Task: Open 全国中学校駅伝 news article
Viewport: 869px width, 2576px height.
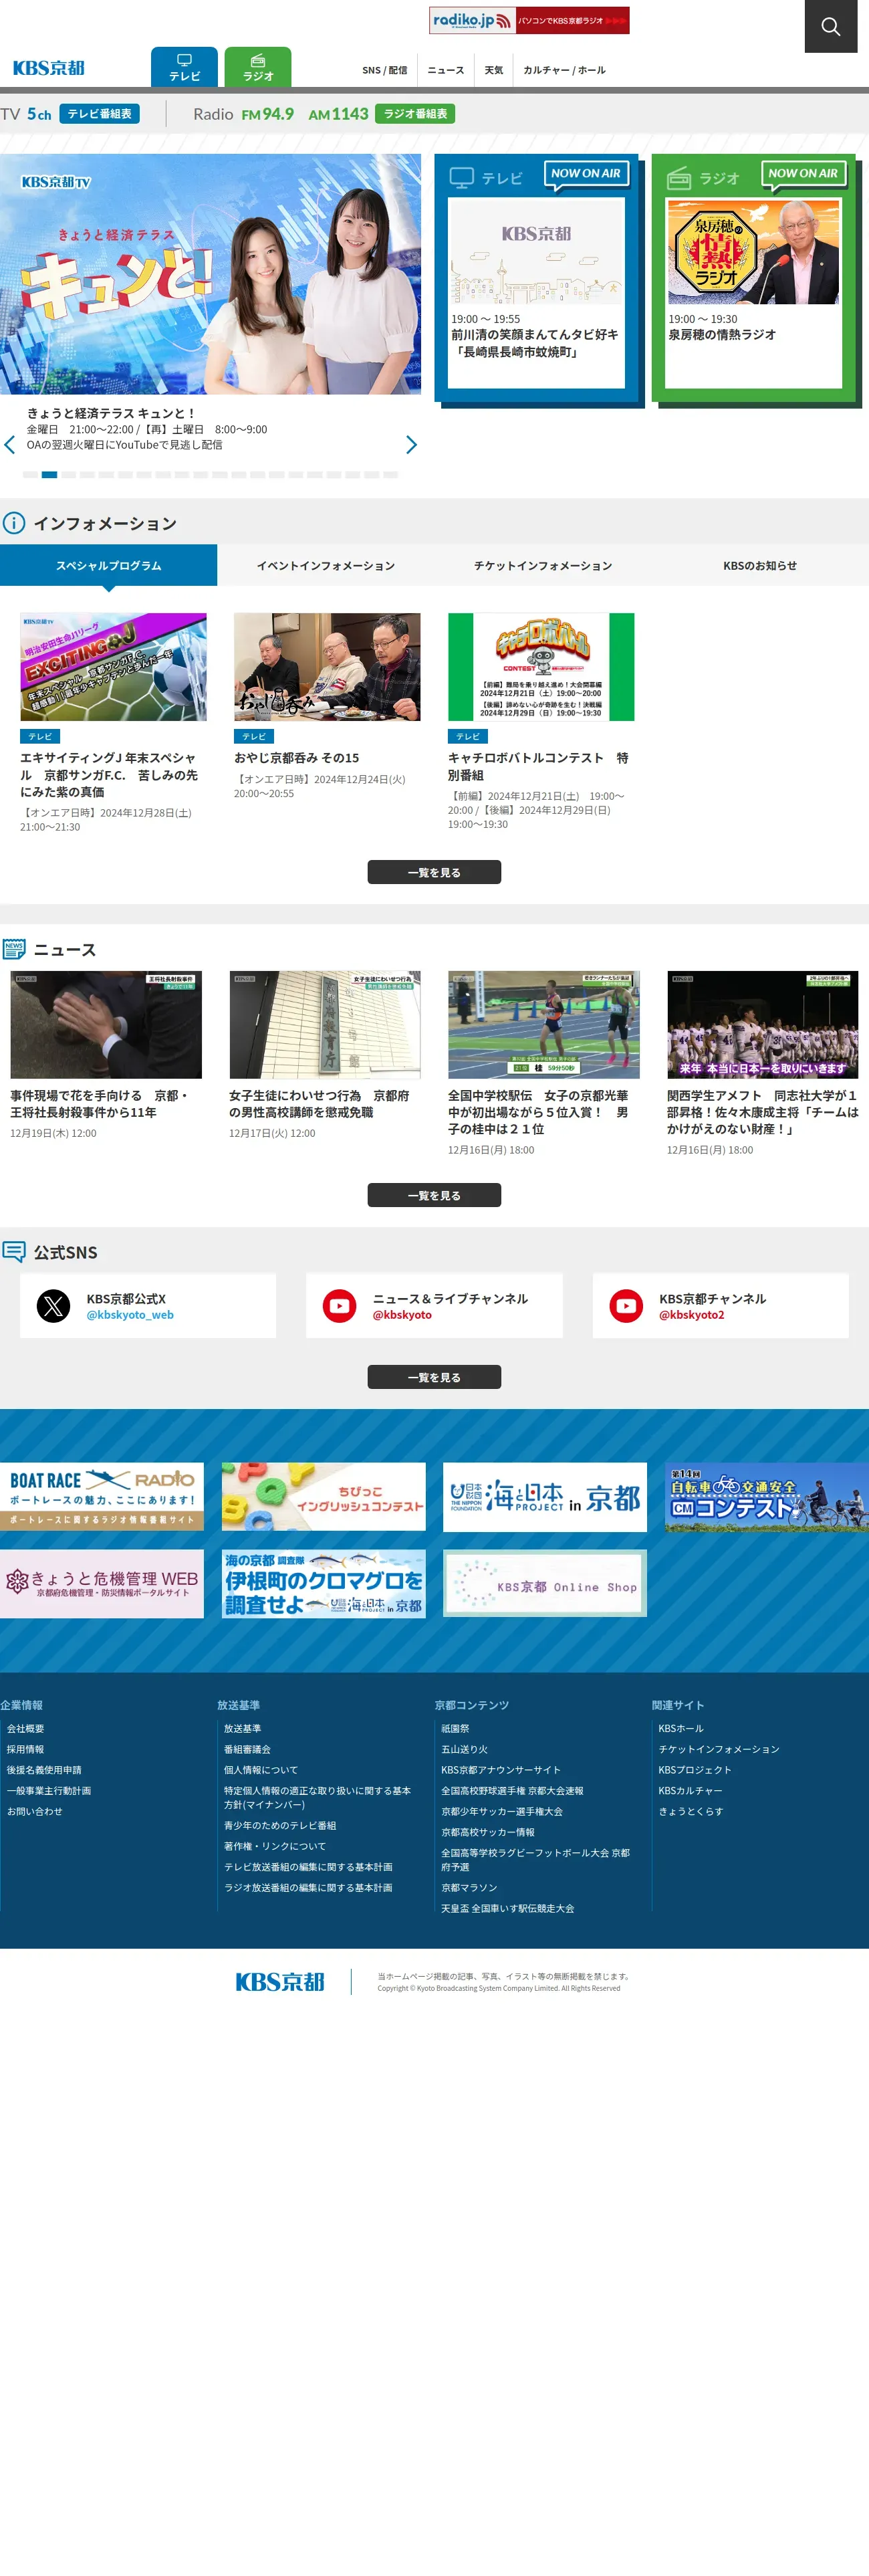Action: pos(544,1025)
